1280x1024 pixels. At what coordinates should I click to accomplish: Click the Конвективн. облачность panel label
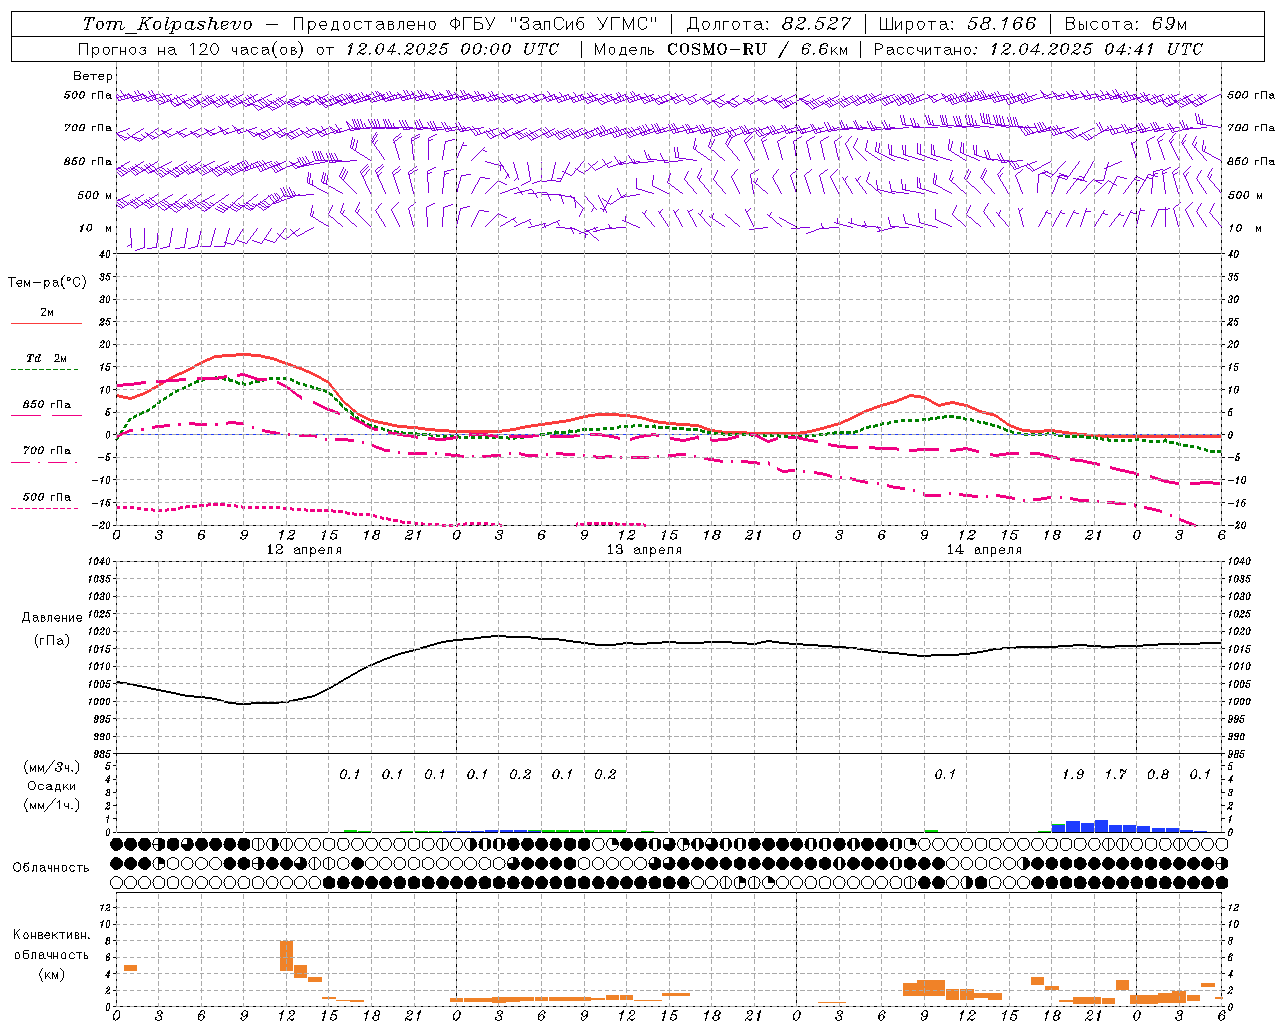pos(51,954)
